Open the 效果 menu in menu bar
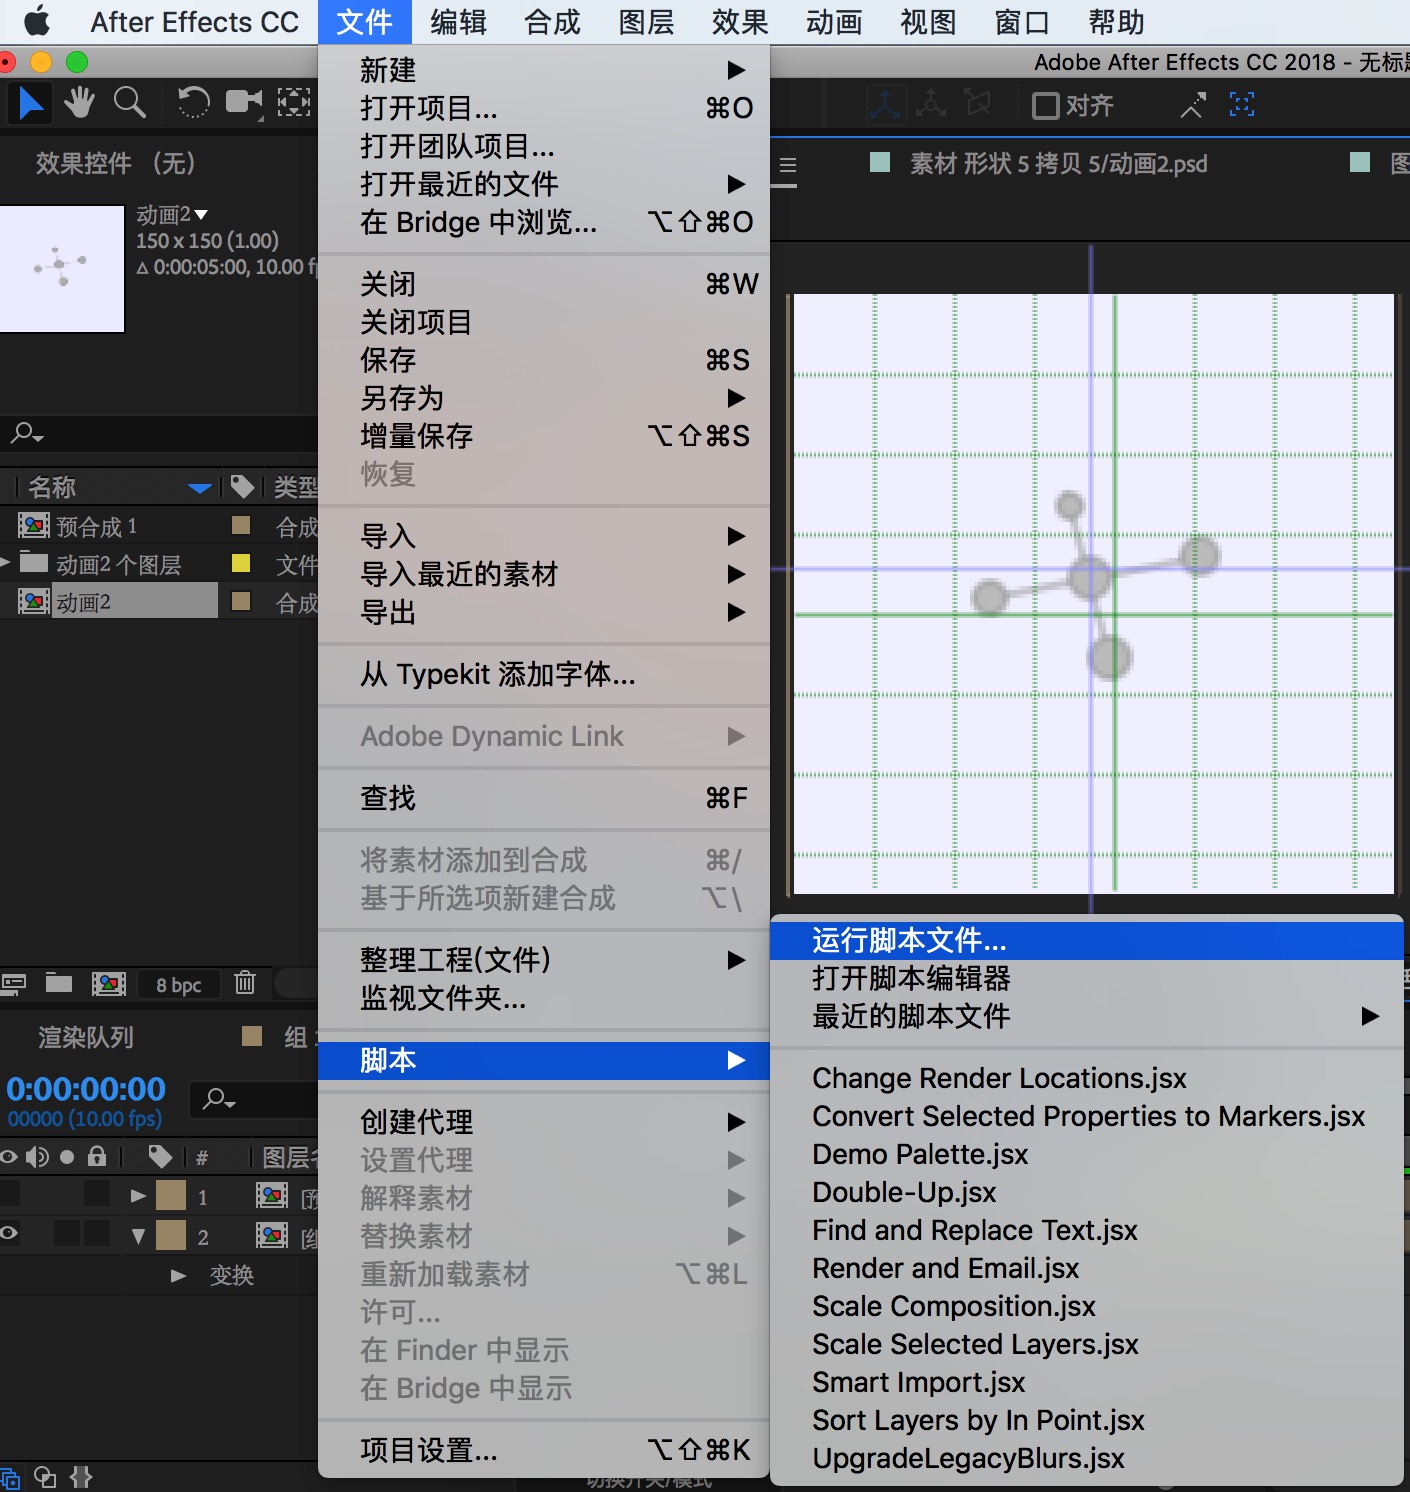The width and height of the screenshot is (1410, 1492). tap(740, 22)
